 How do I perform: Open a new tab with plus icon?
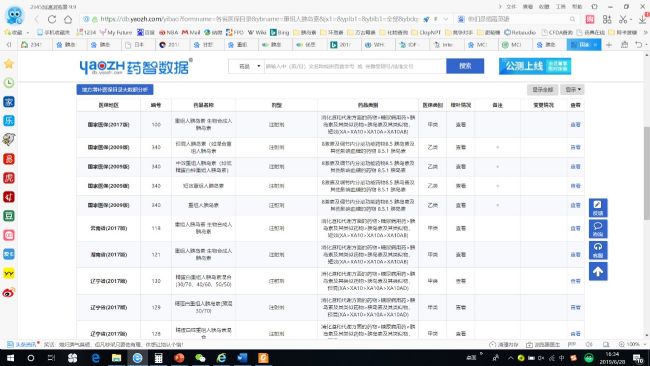pyautogui.click(x=609, y=44)
